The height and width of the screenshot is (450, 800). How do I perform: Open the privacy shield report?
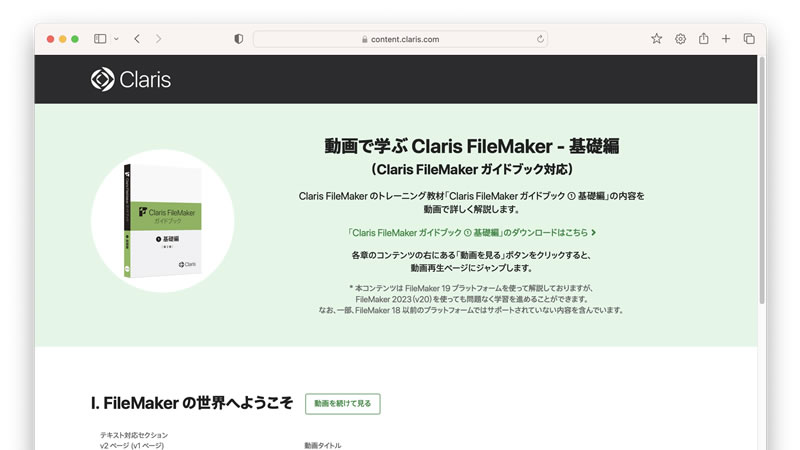(x=238, y=39)
